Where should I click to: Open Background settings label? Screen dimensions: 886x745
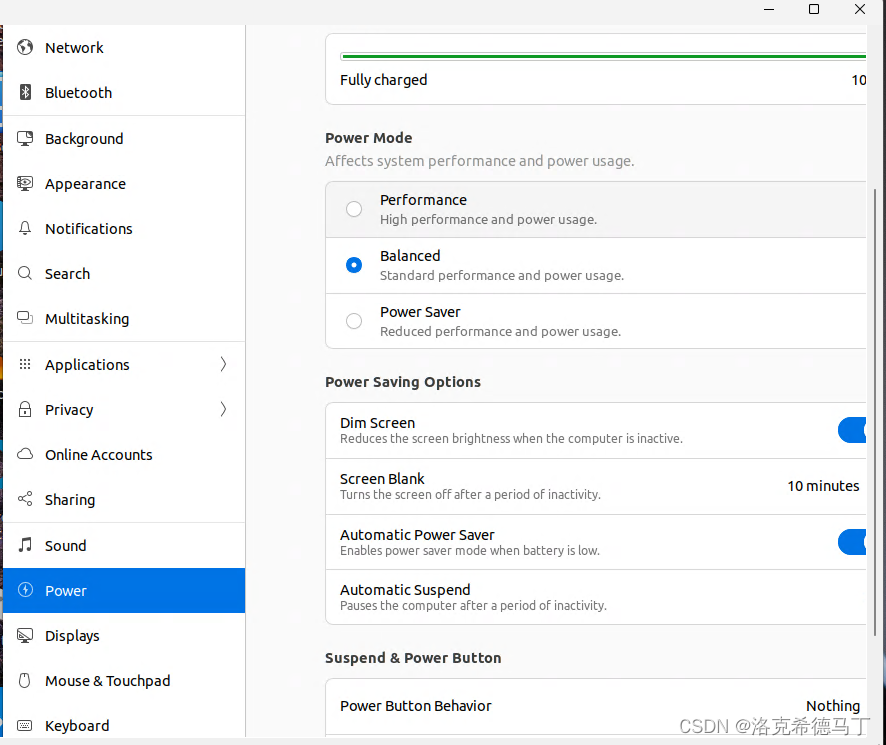click(x=84, y=138)
